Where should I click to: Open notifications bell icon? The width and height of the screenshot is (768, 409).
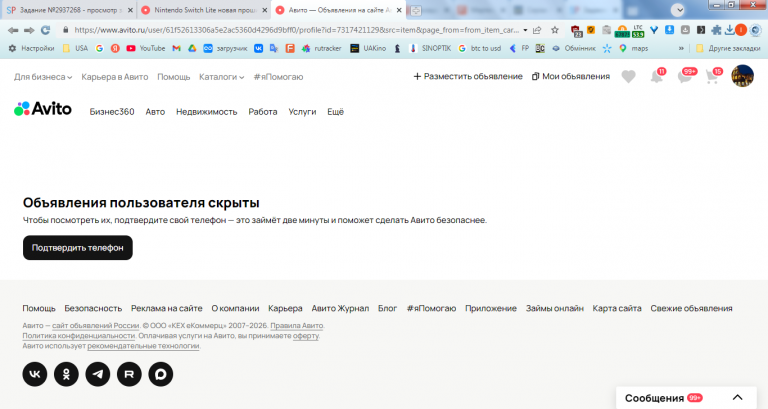point(656,76)
